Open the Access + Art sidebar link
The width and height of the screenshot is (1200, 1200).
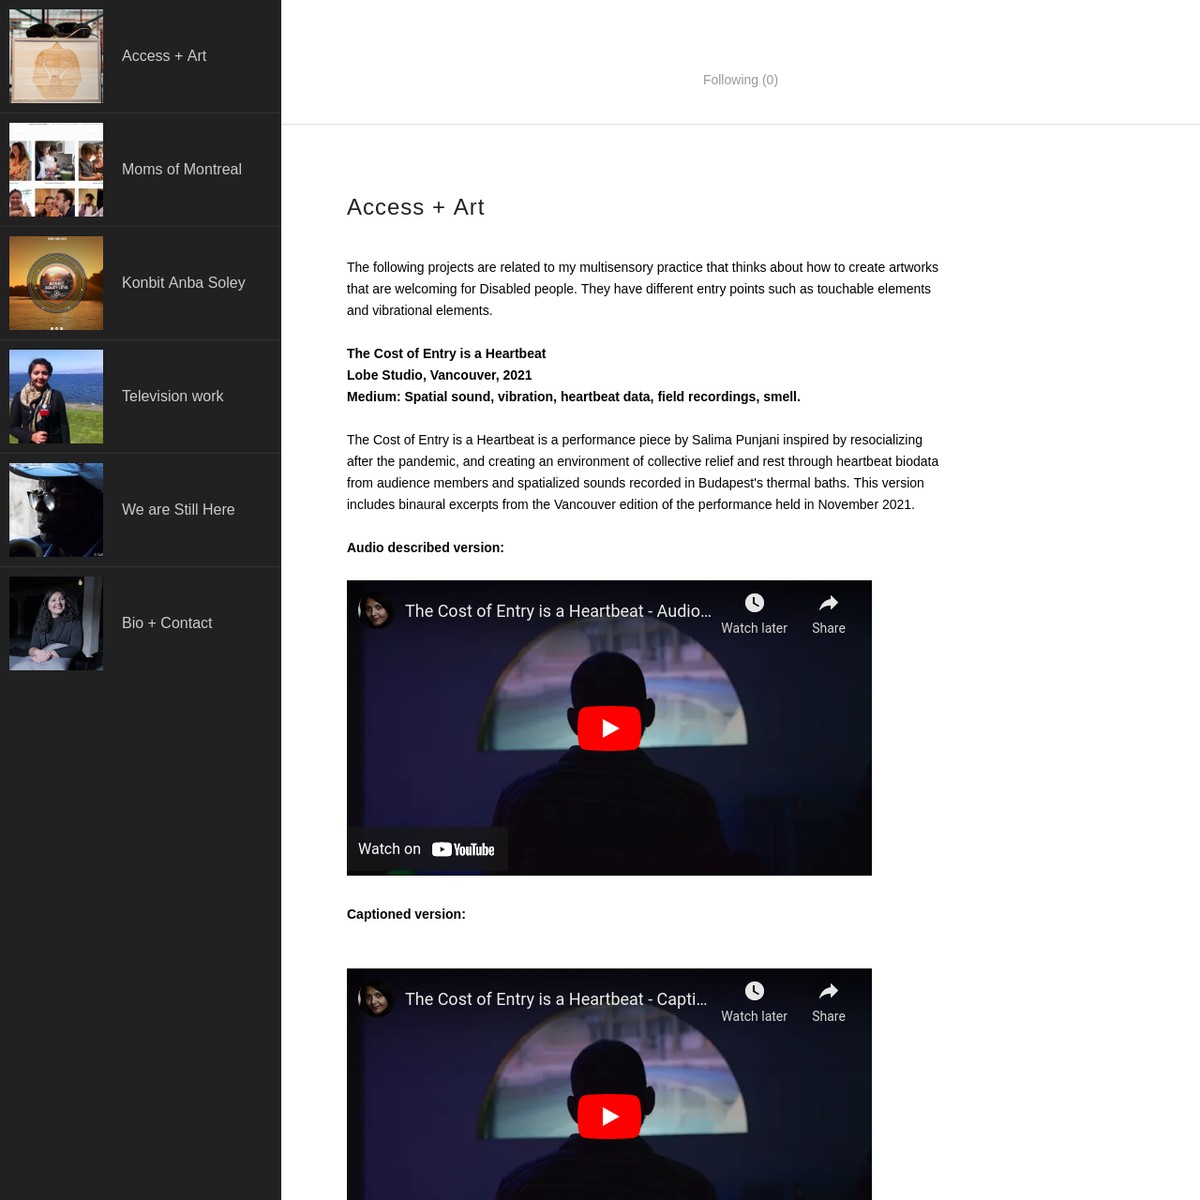[x=164, y=56]
